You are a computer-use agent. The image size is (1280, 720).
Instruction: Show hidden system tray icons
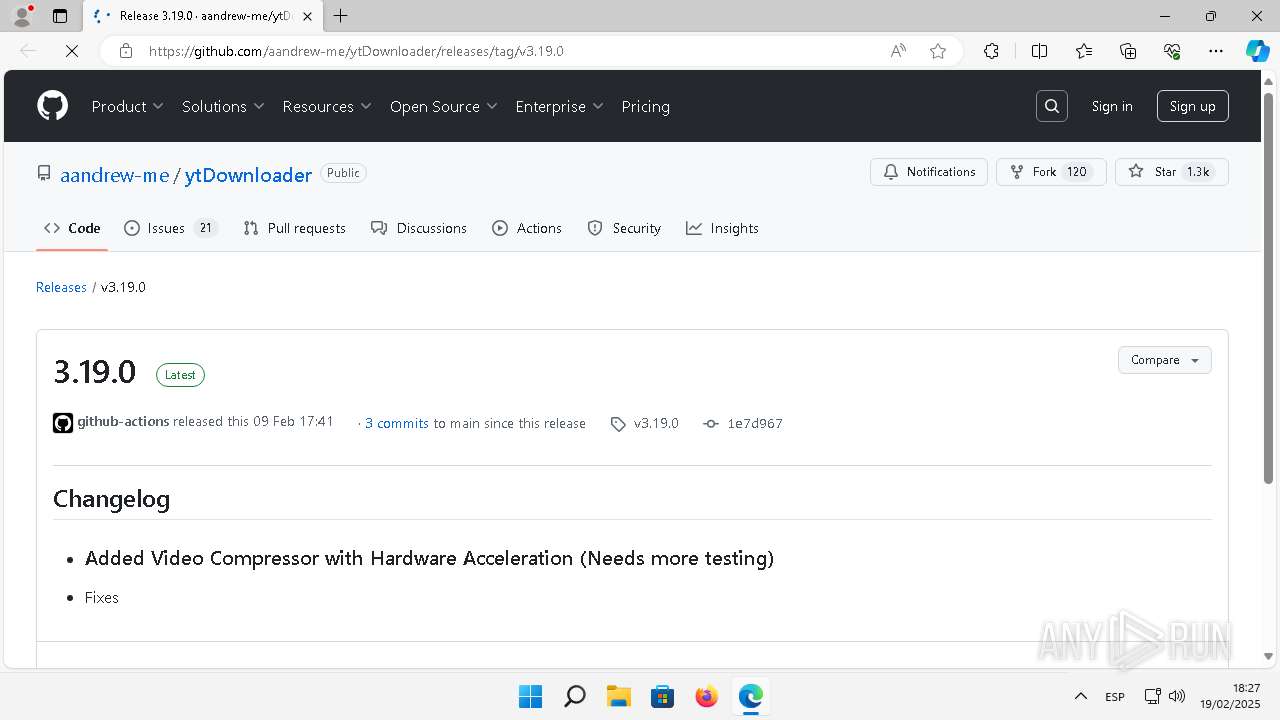[1080, 696]
